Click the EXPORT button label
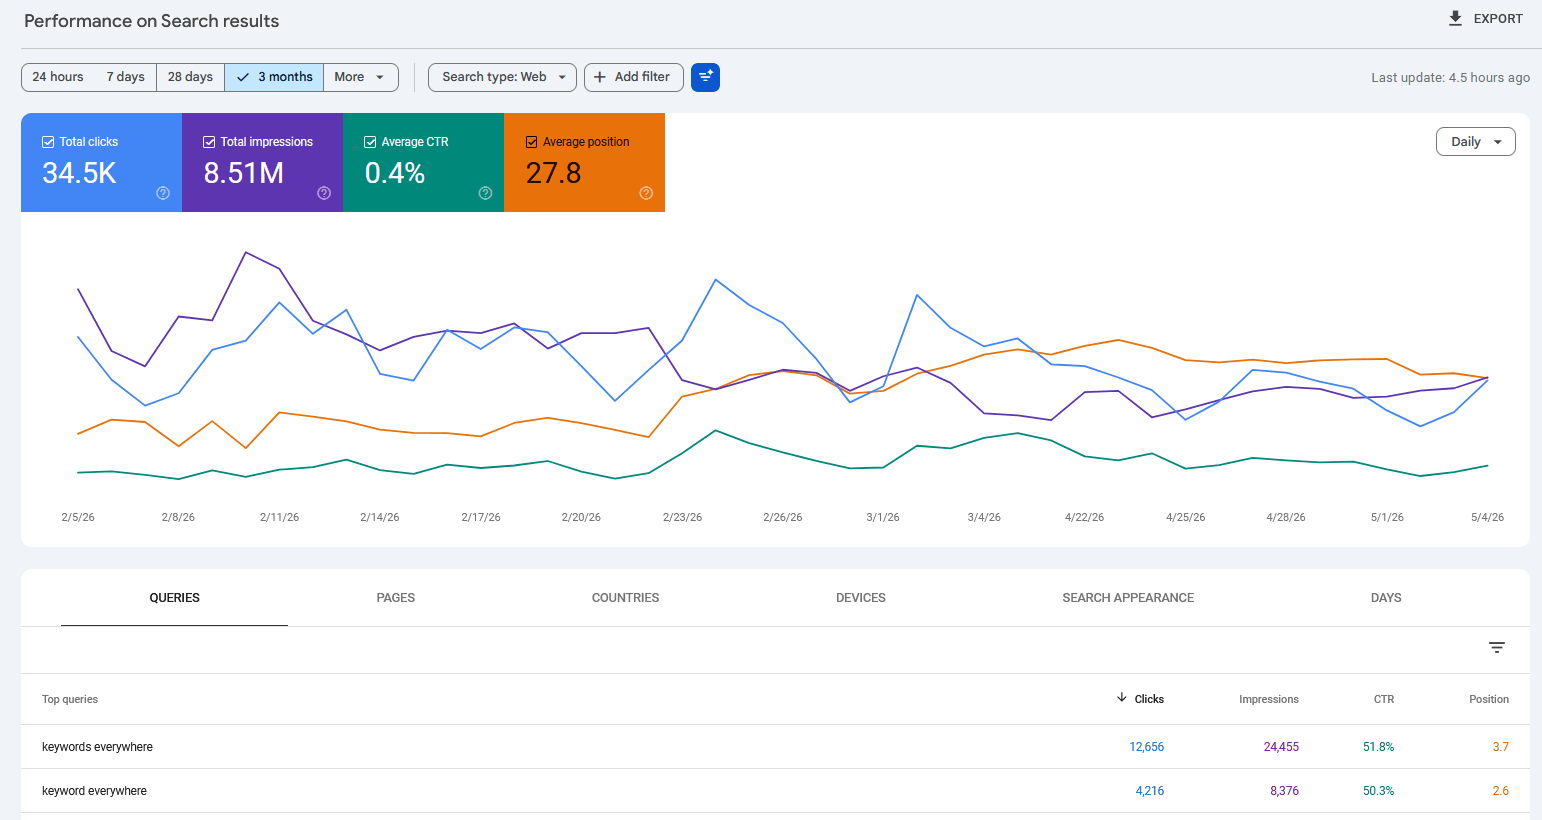The width and height of the screenshot is (1542, 820). point(1498,19)
